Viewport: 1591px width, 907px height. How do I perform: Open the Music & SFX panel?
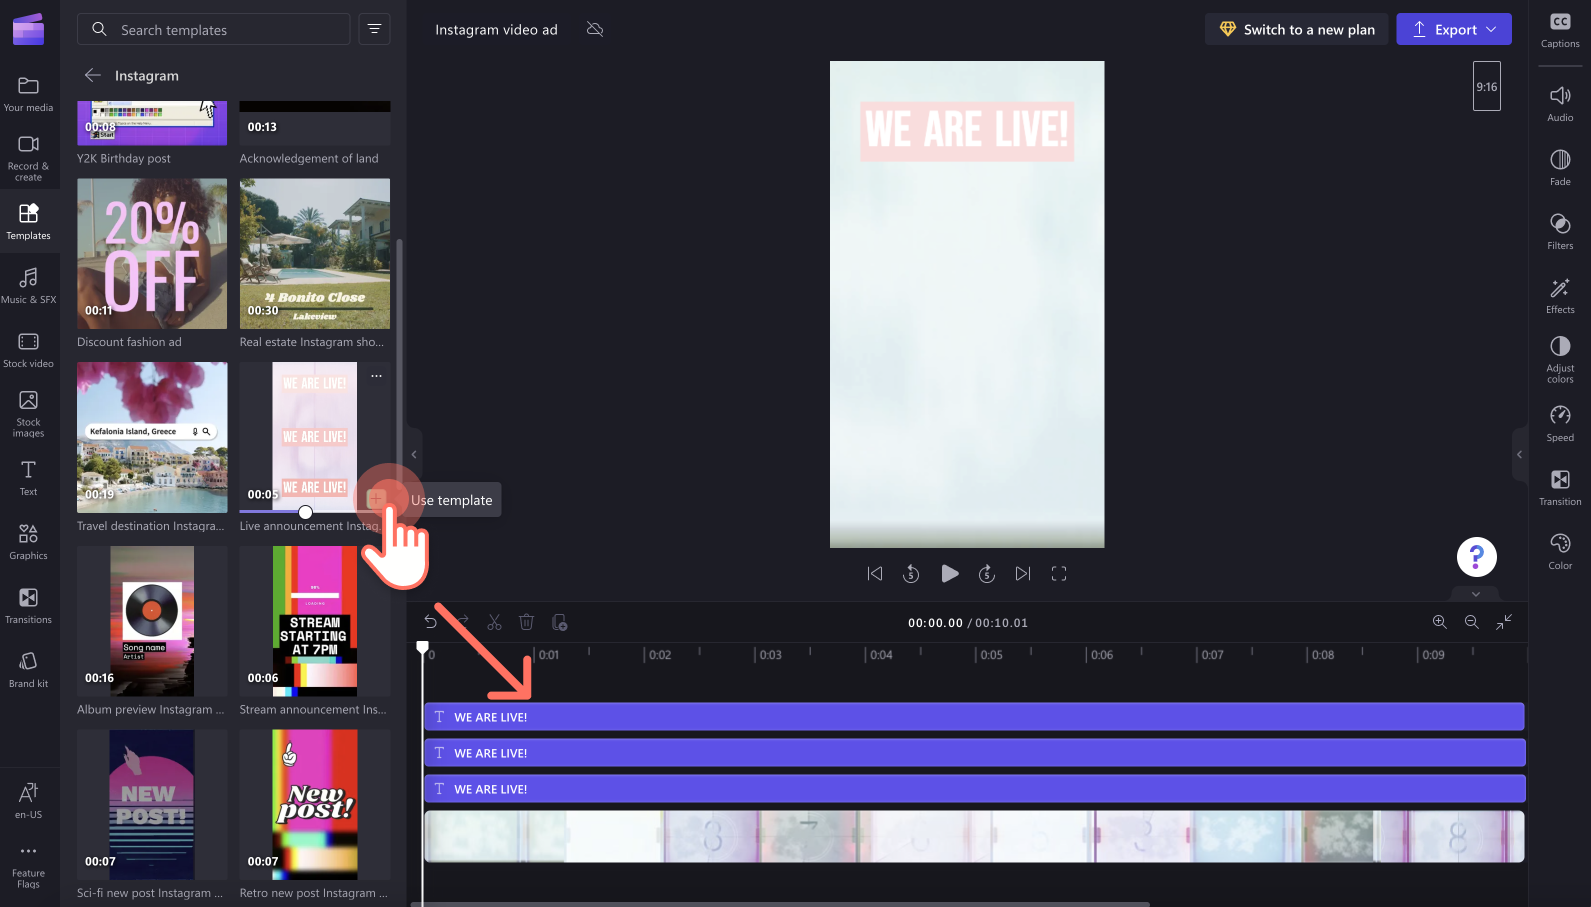28,285
